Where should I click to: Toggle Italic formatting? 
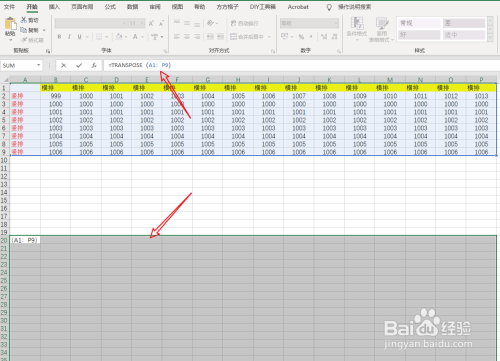click(69, 37)
